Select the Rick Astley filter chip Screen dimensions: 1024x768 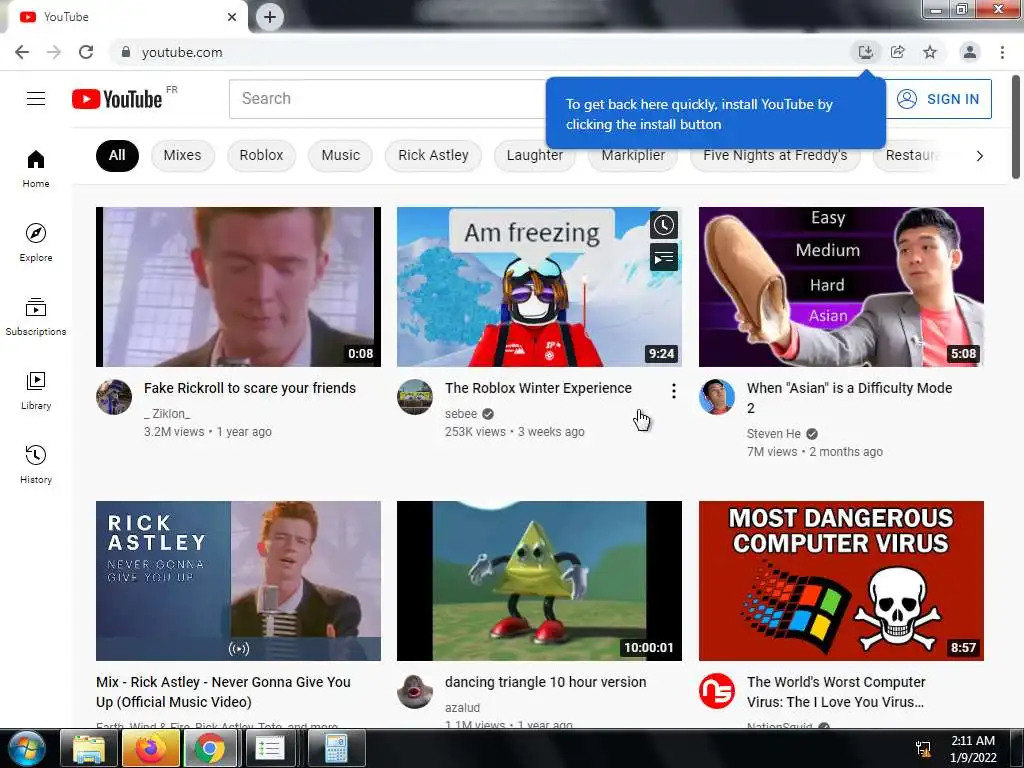pyautogui.click(x=433, y=155)
